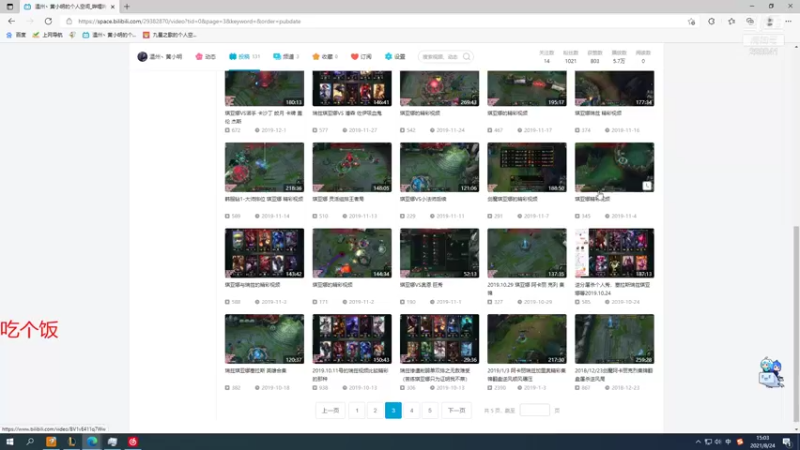Click the browser back arrow
Screen dimensions: 800x450
11,21
